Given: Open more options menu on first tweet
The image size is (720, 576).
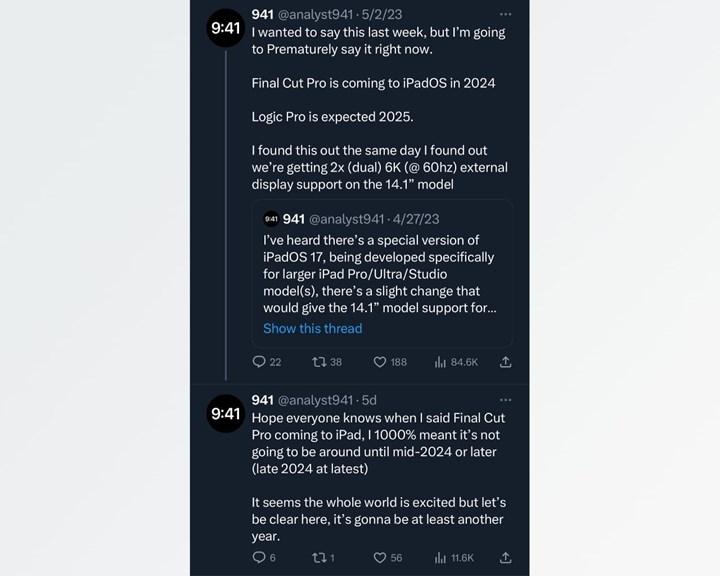Looking at the screenshot, I should coord(505,14).
